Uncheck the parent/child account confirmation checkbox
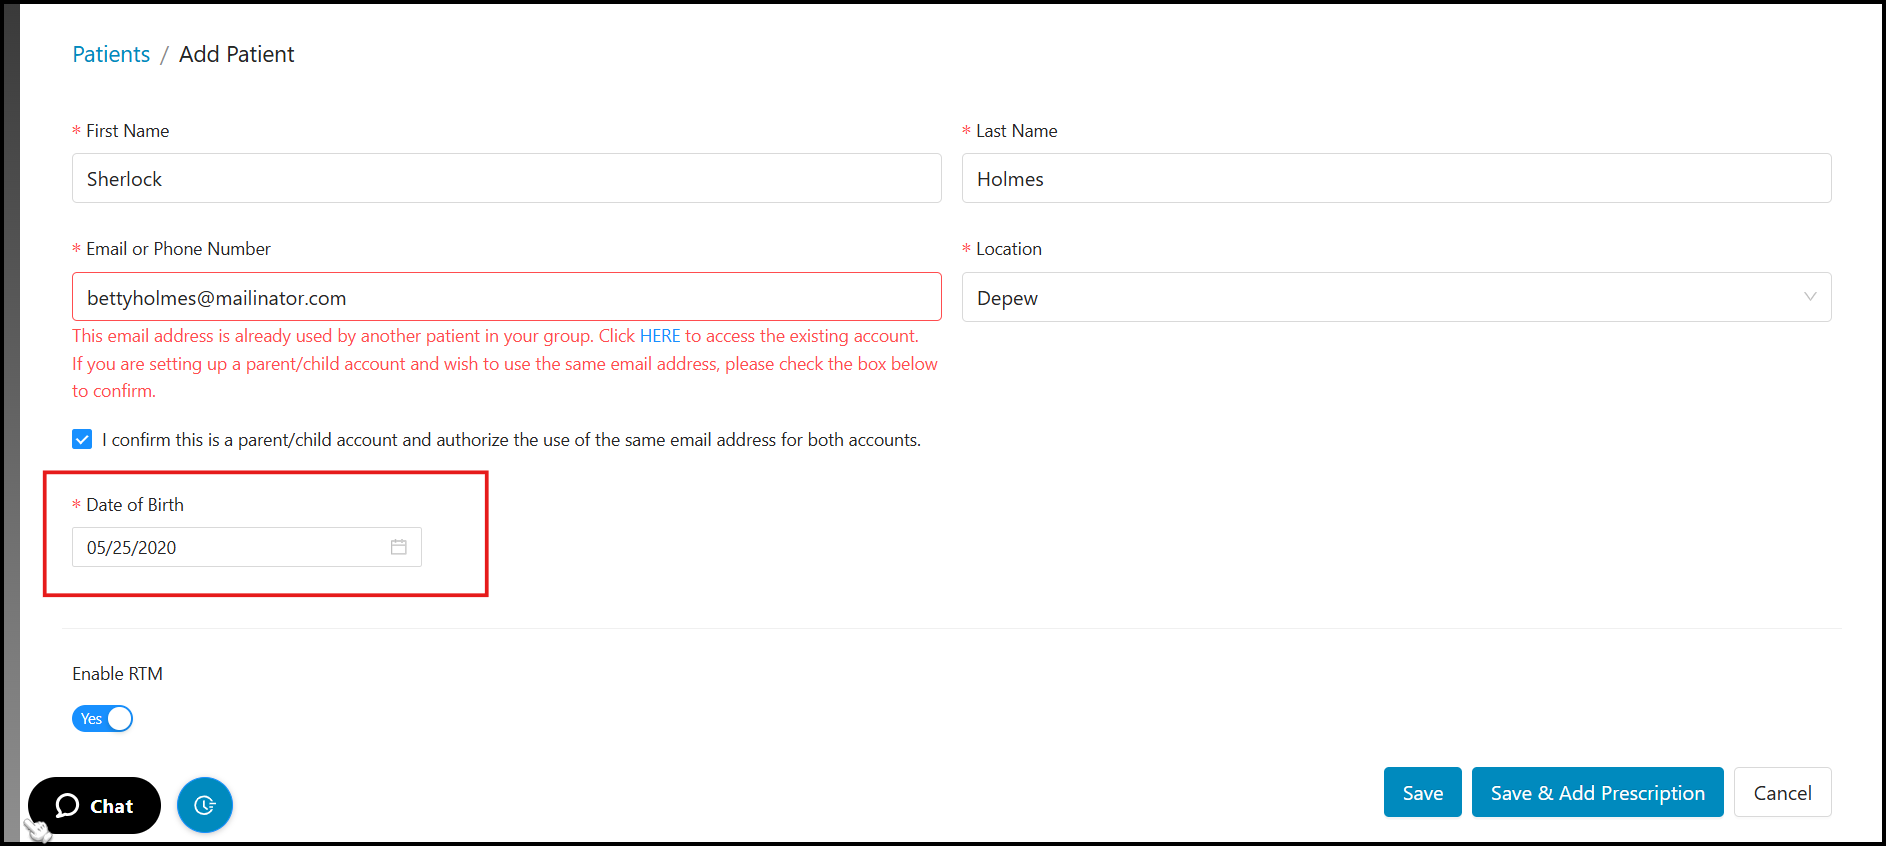Image resolution: width=1886 pixels, height=846 pixels. 82,439
